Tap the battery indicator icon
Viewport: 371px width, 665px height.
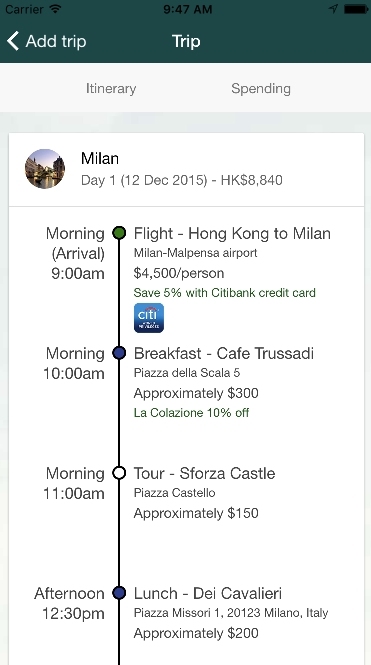[355, 9]
